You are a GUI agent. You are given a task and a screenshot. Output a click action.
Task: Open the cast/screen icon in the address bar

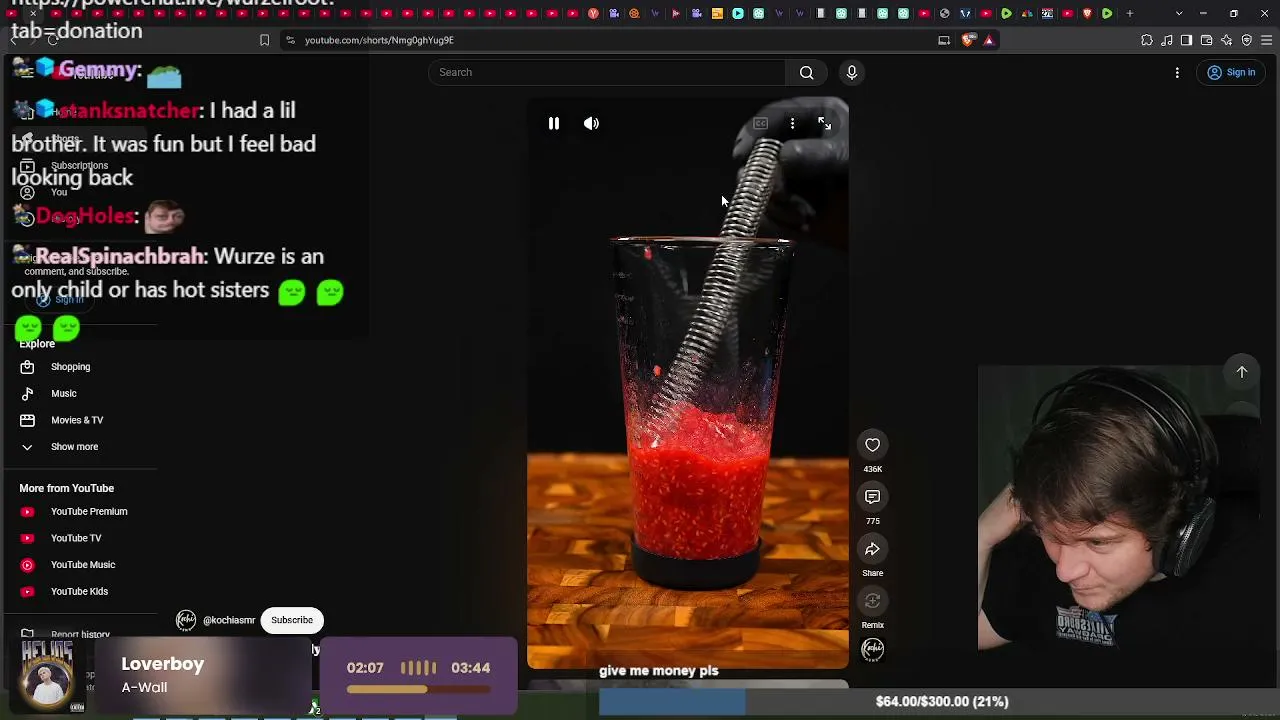pos(944,40)
